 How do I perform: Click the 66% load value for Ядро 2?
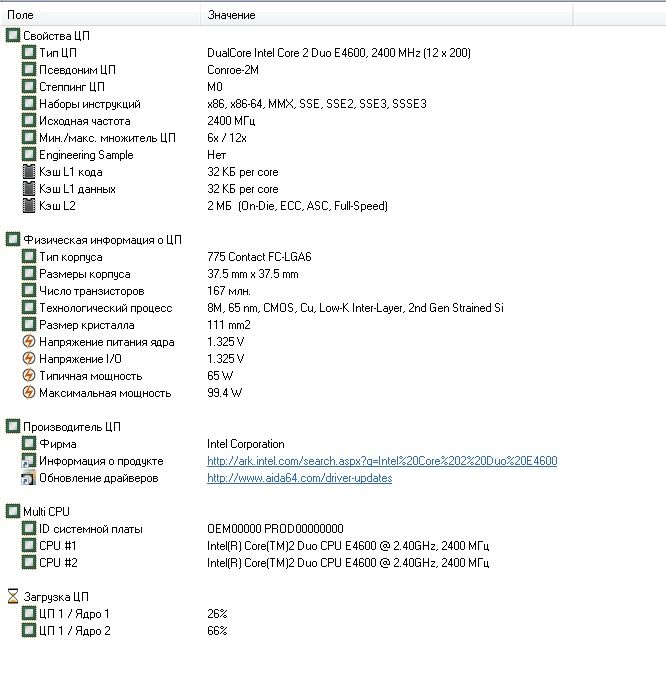click(217, 630)
